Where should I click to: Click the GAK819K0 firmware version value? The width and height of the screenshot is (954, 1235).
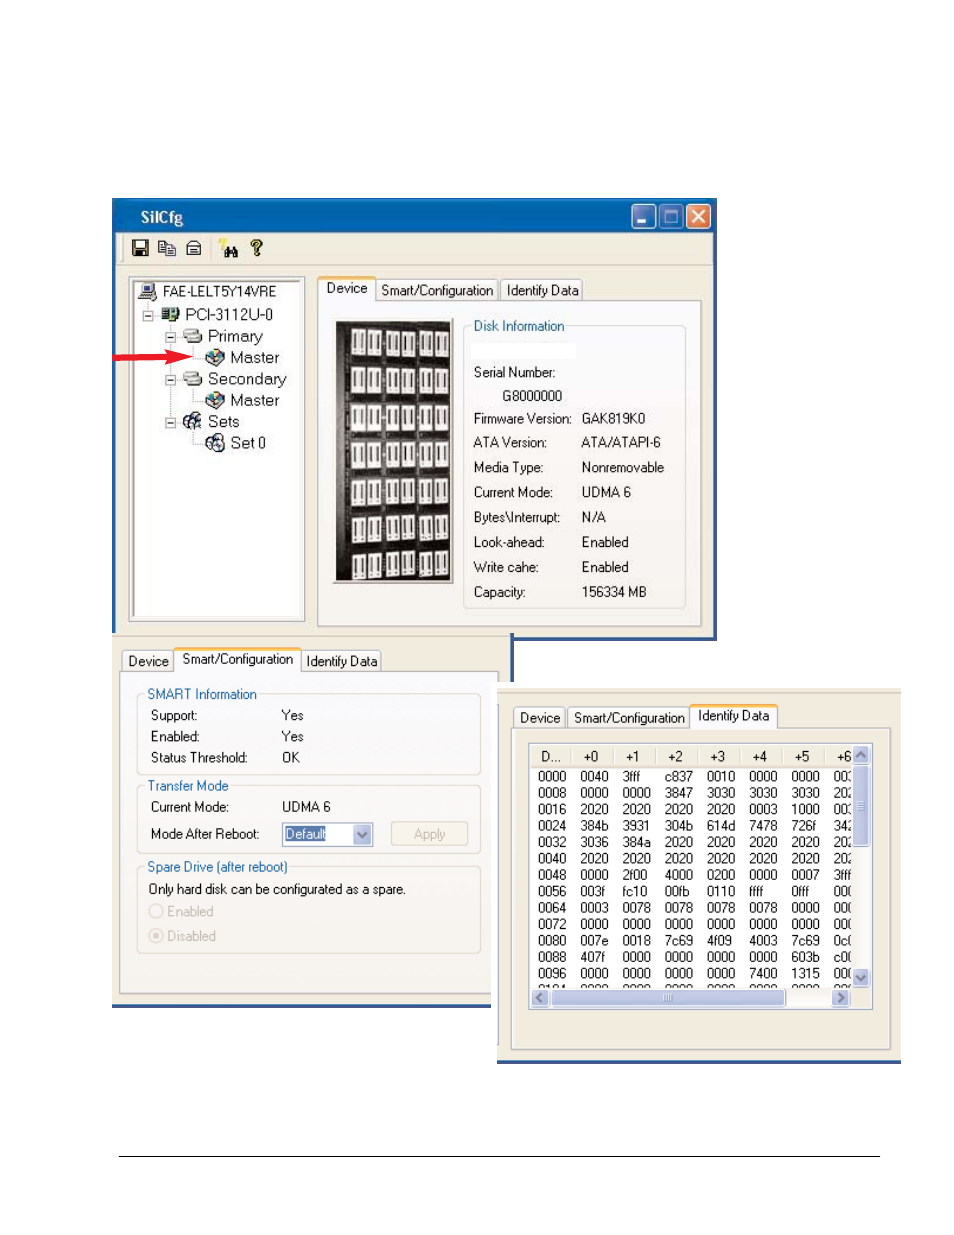pyautogui.click(x=613, y=418)
